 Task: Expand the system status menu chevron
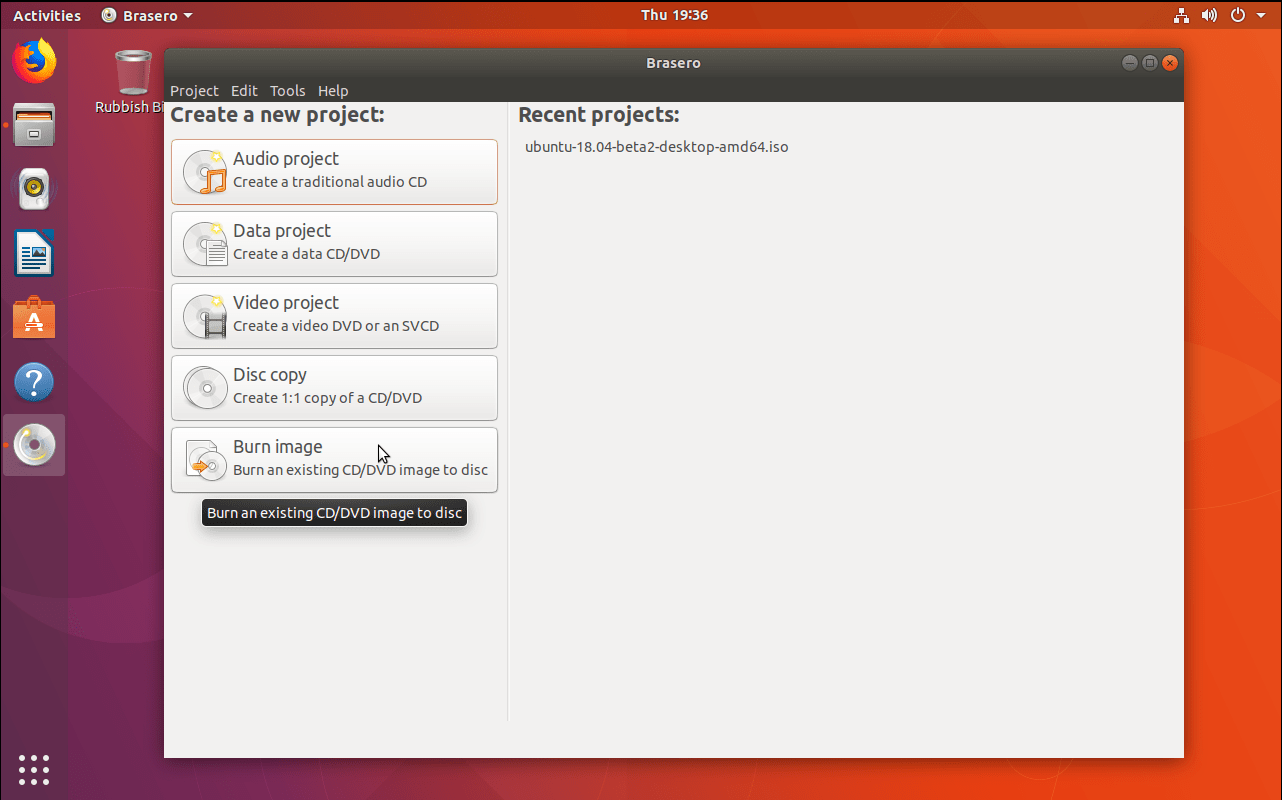pos(1260,15)
